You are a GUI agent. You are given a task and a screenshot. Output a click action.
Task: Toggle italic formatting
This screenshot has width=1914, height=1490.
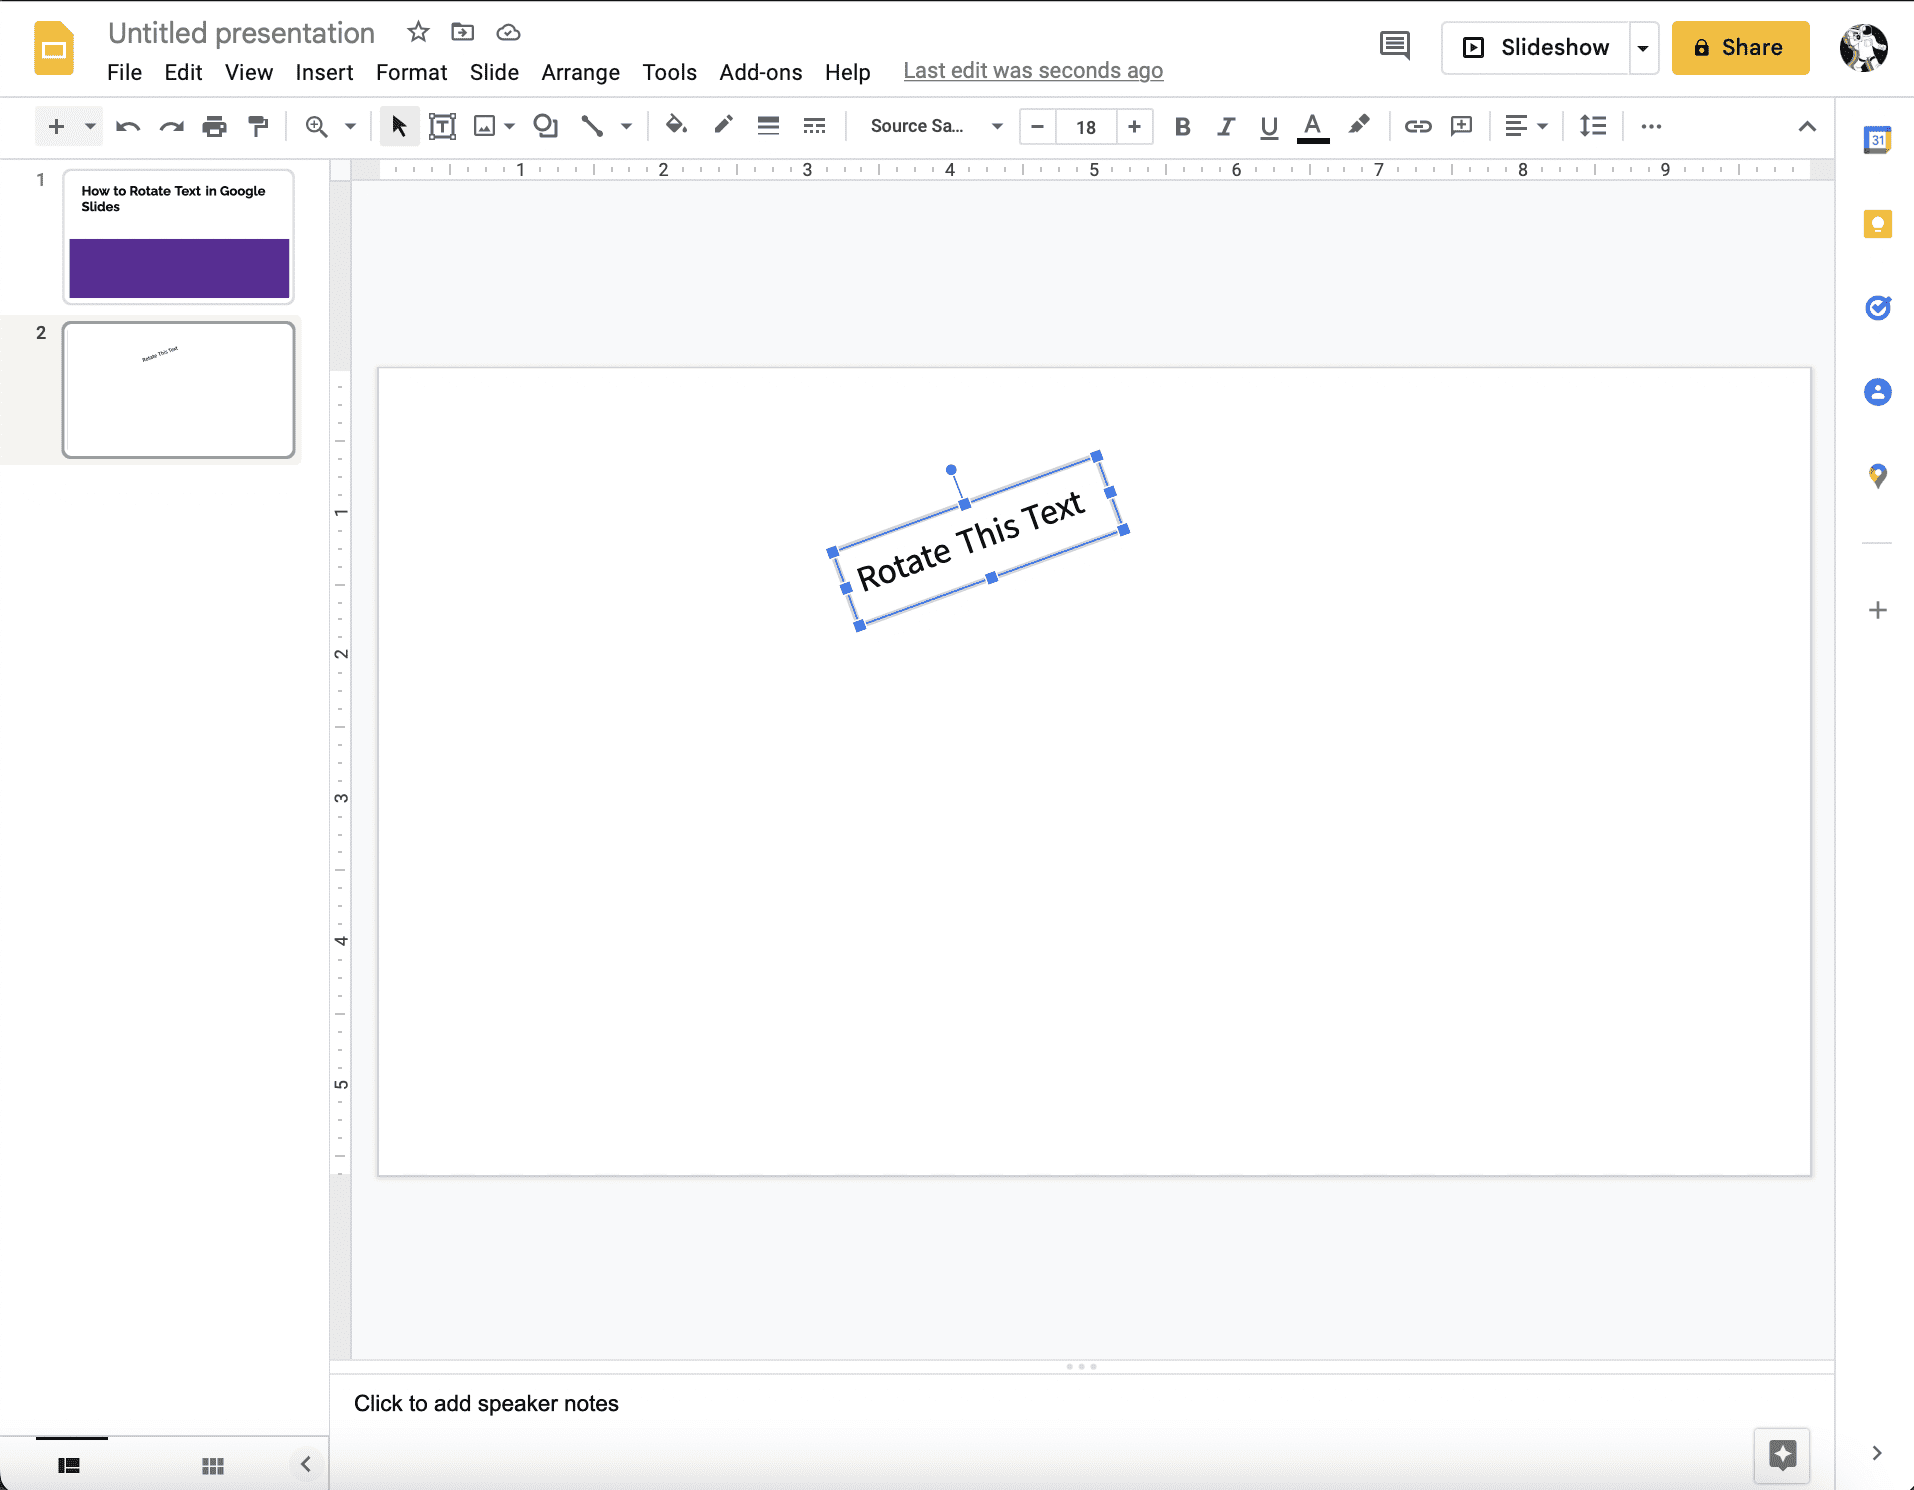1226,127
